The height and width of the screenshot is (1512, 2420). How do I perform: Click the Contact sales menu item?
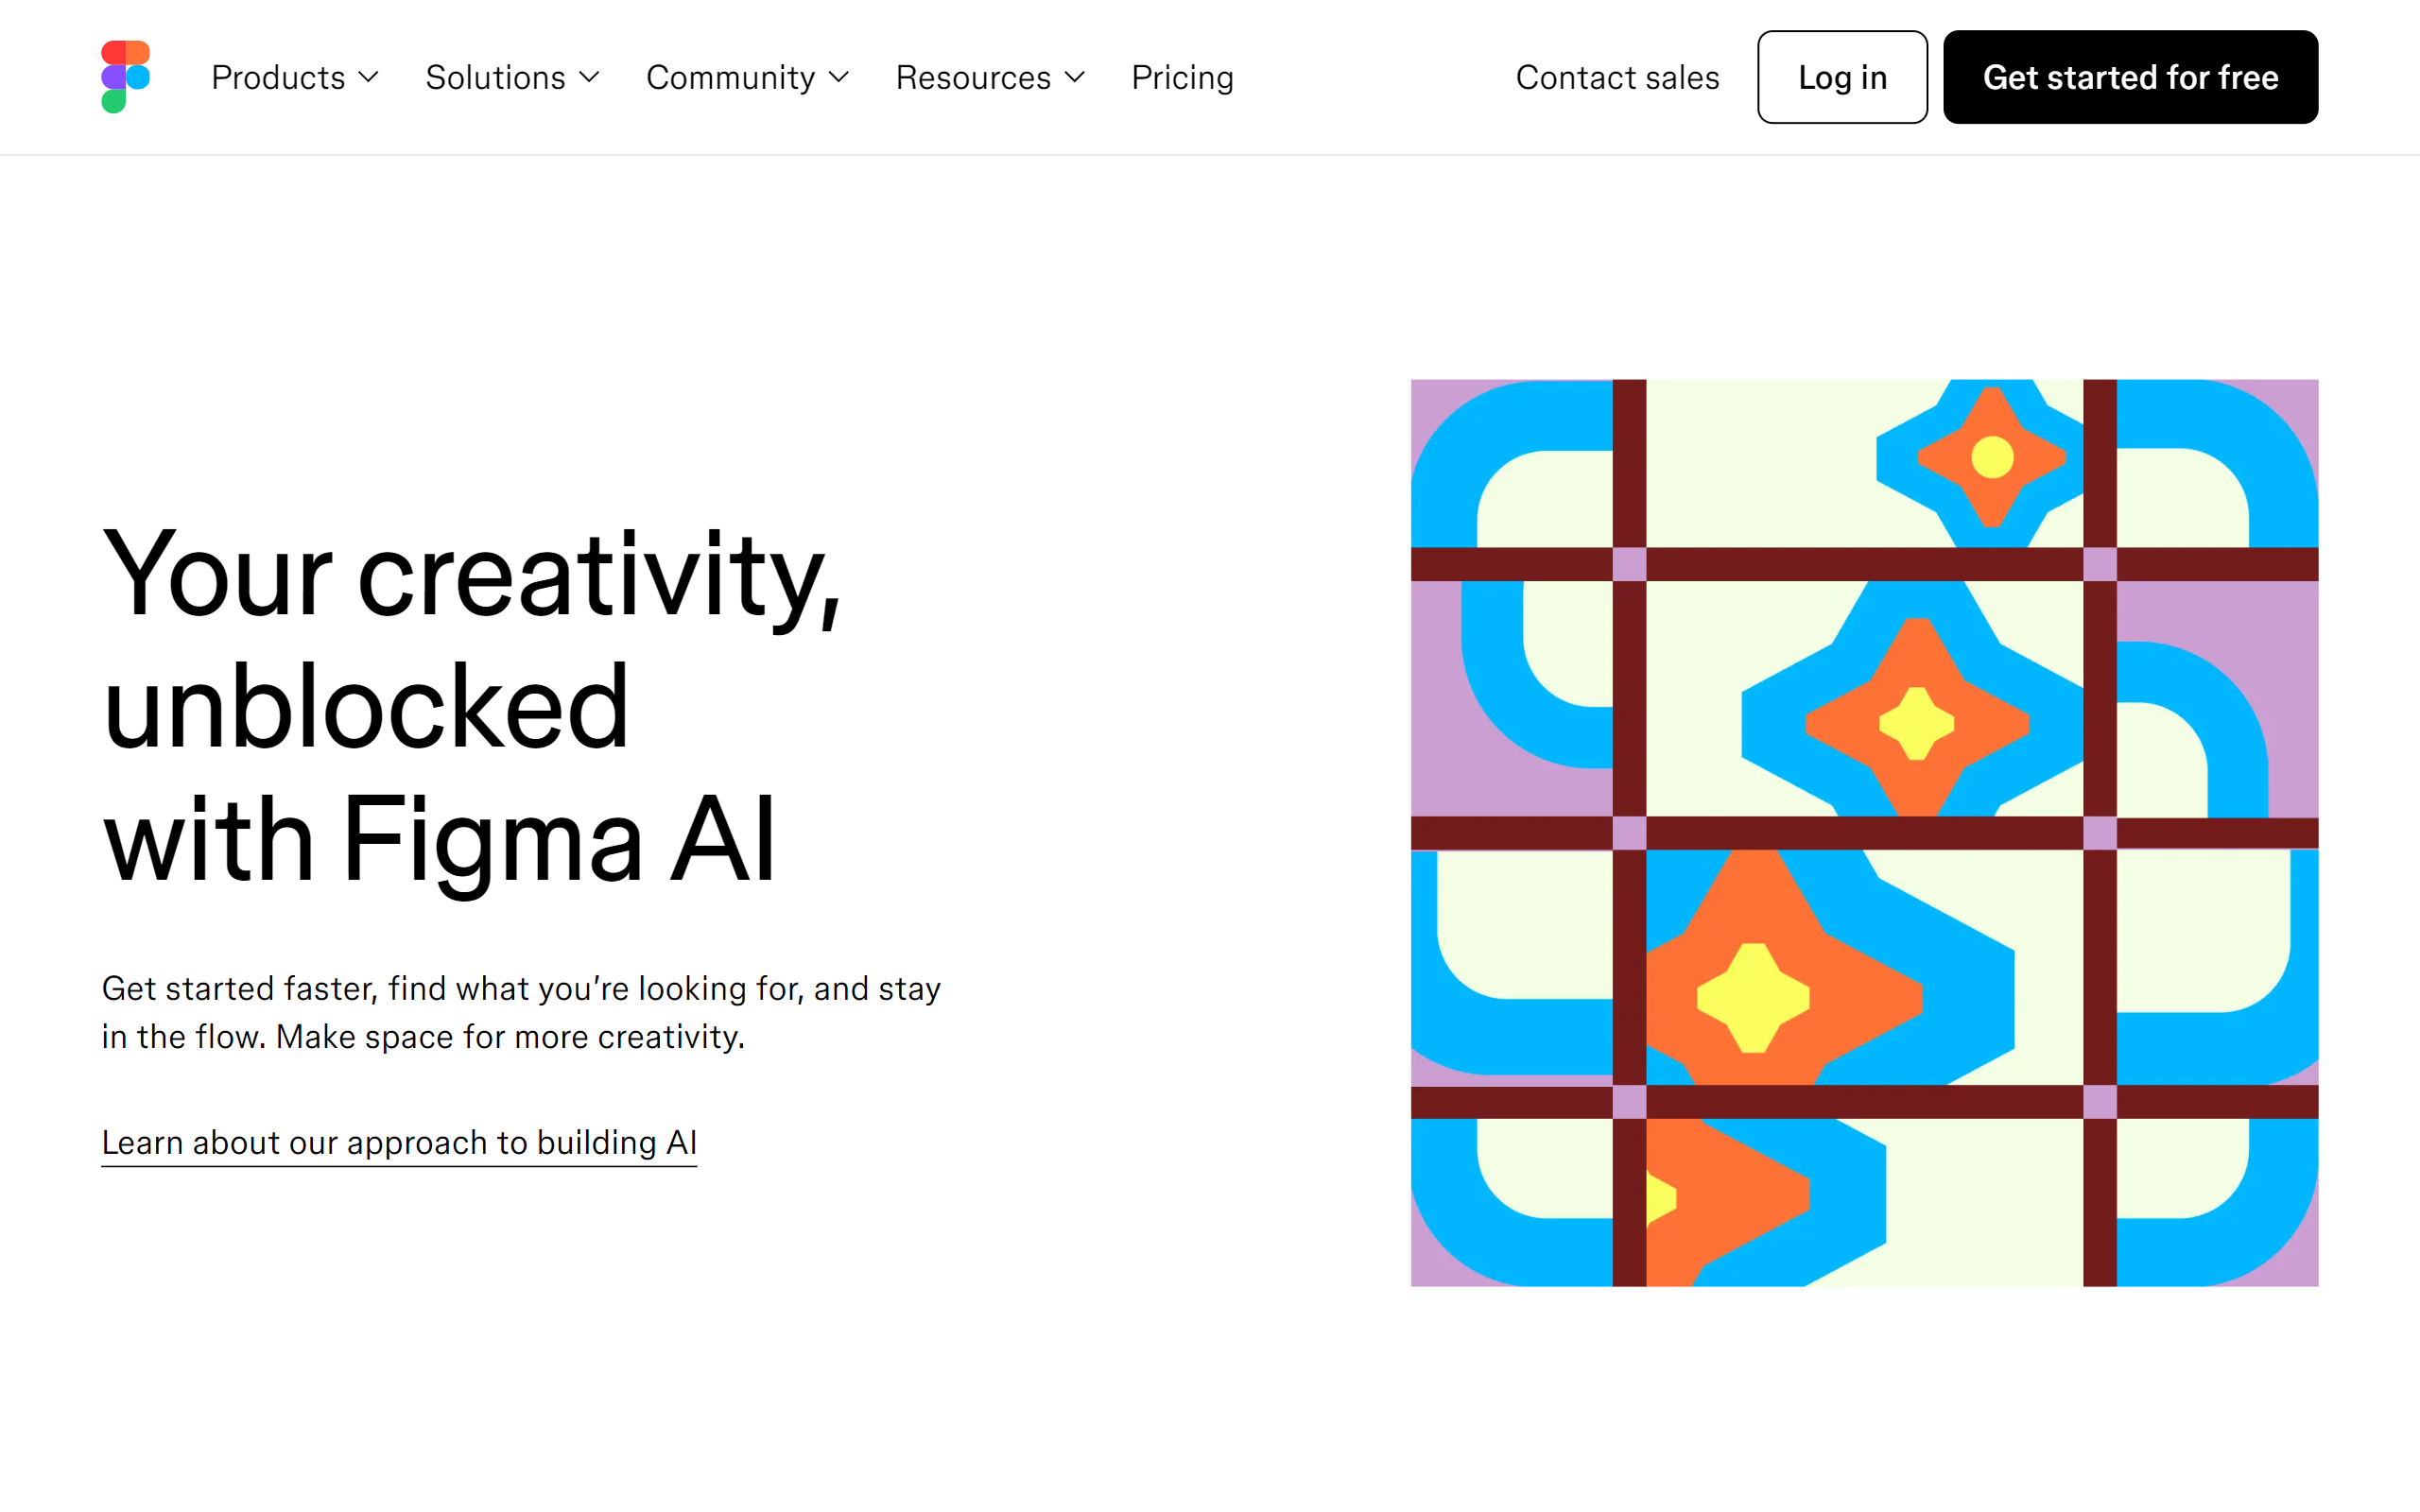coord(1616,75)
